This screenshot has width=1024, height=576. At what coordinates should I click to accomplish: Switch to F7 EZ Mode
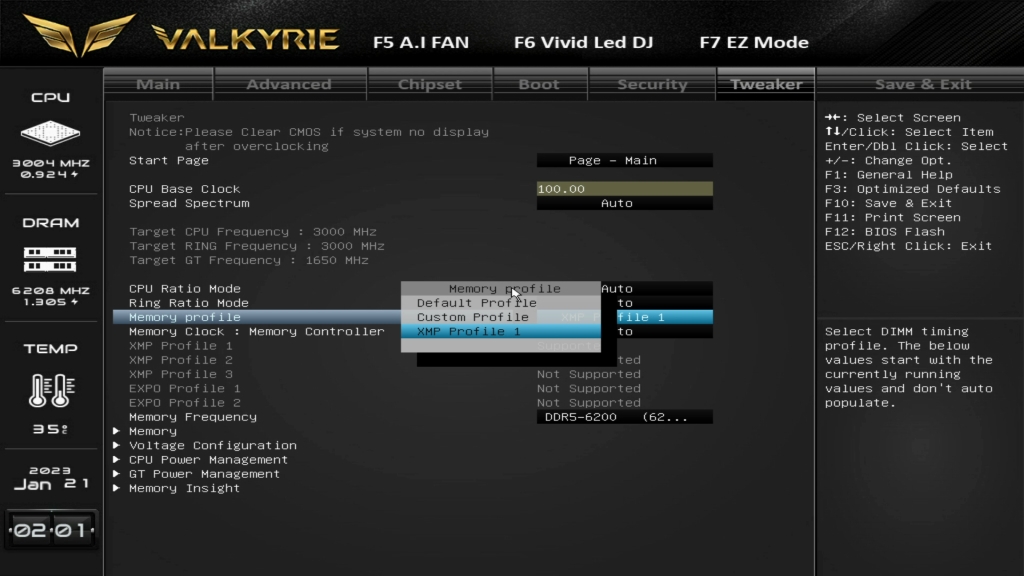pos(754,42)
